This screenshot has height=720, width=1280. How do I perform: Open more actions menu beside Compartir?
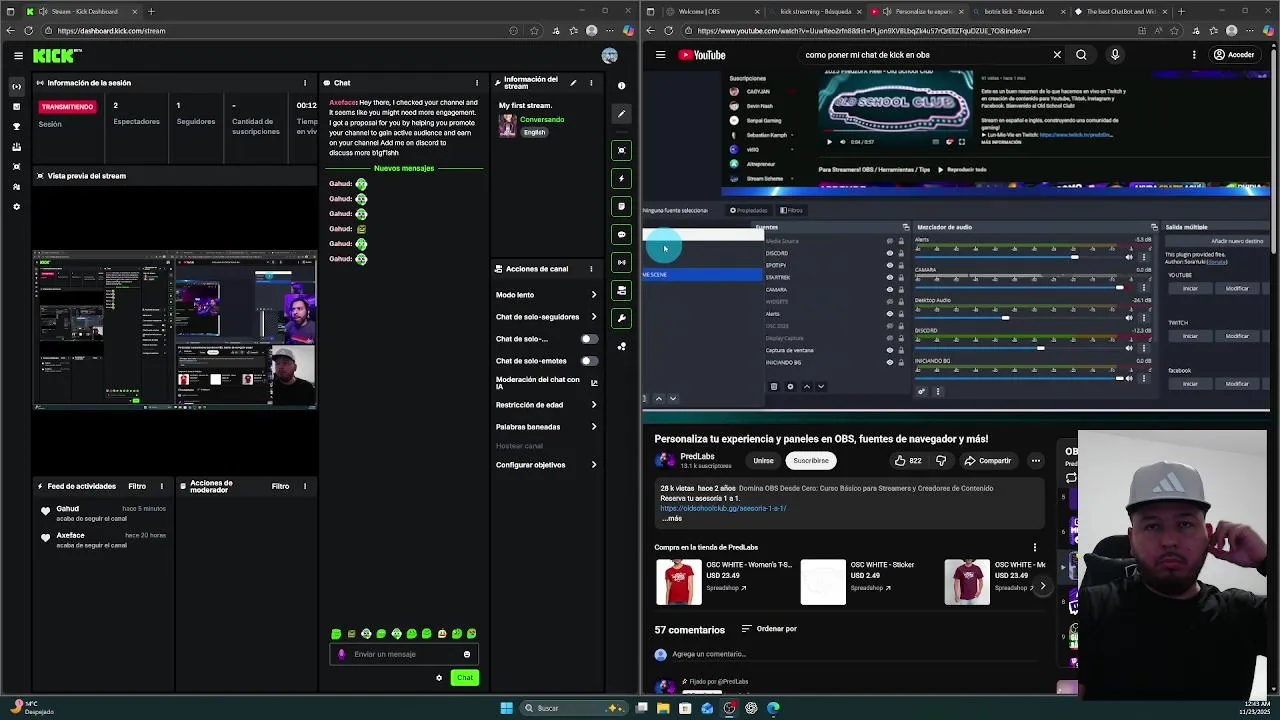click(x=1036, y=461)
